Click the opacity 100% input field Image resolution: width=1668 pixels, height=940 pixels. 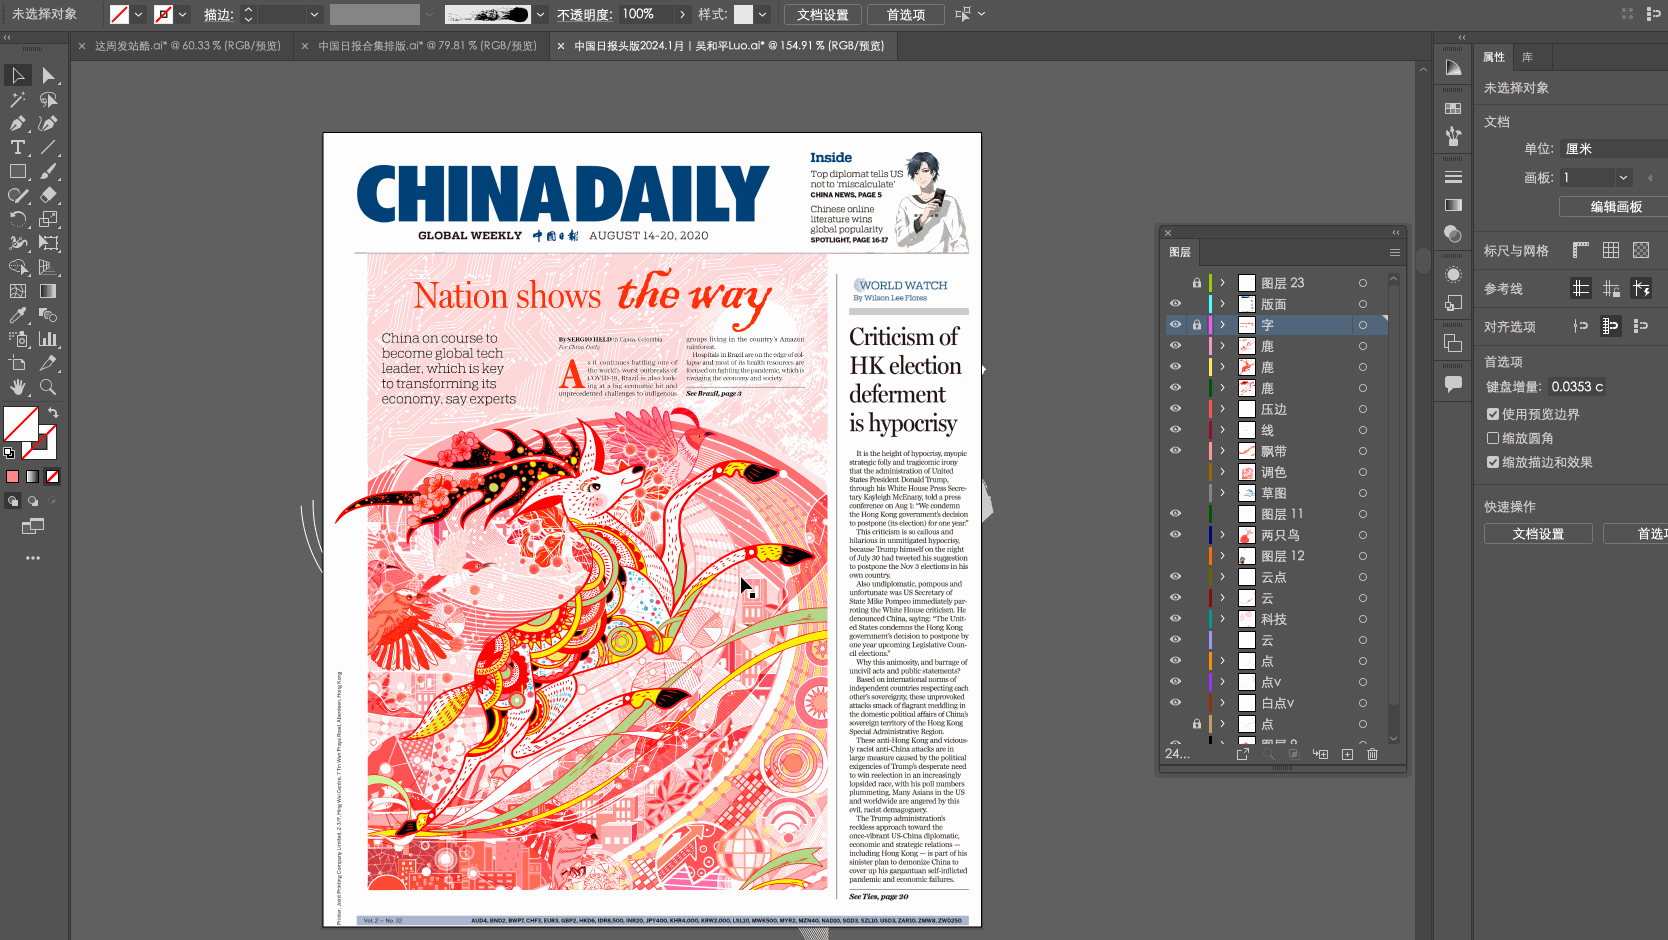647,14
